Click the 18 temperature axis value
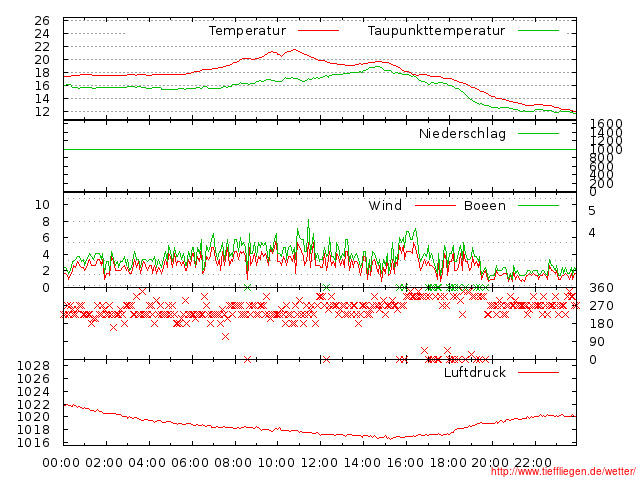The height and width of the screenshot is (480, 640). (x=42, y=73)
